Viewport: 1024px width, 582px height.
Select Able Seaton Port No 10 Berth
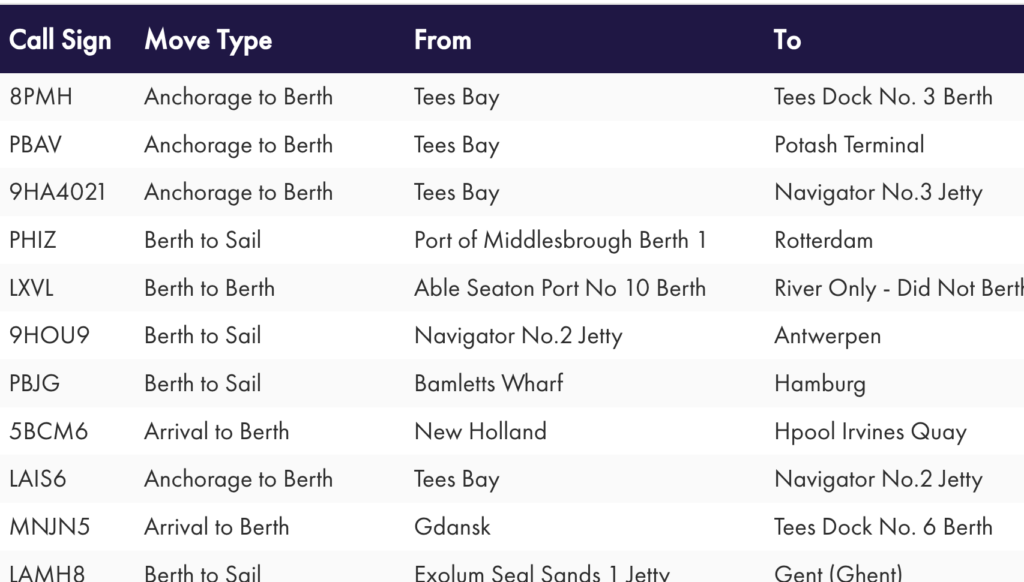[560, 288]
